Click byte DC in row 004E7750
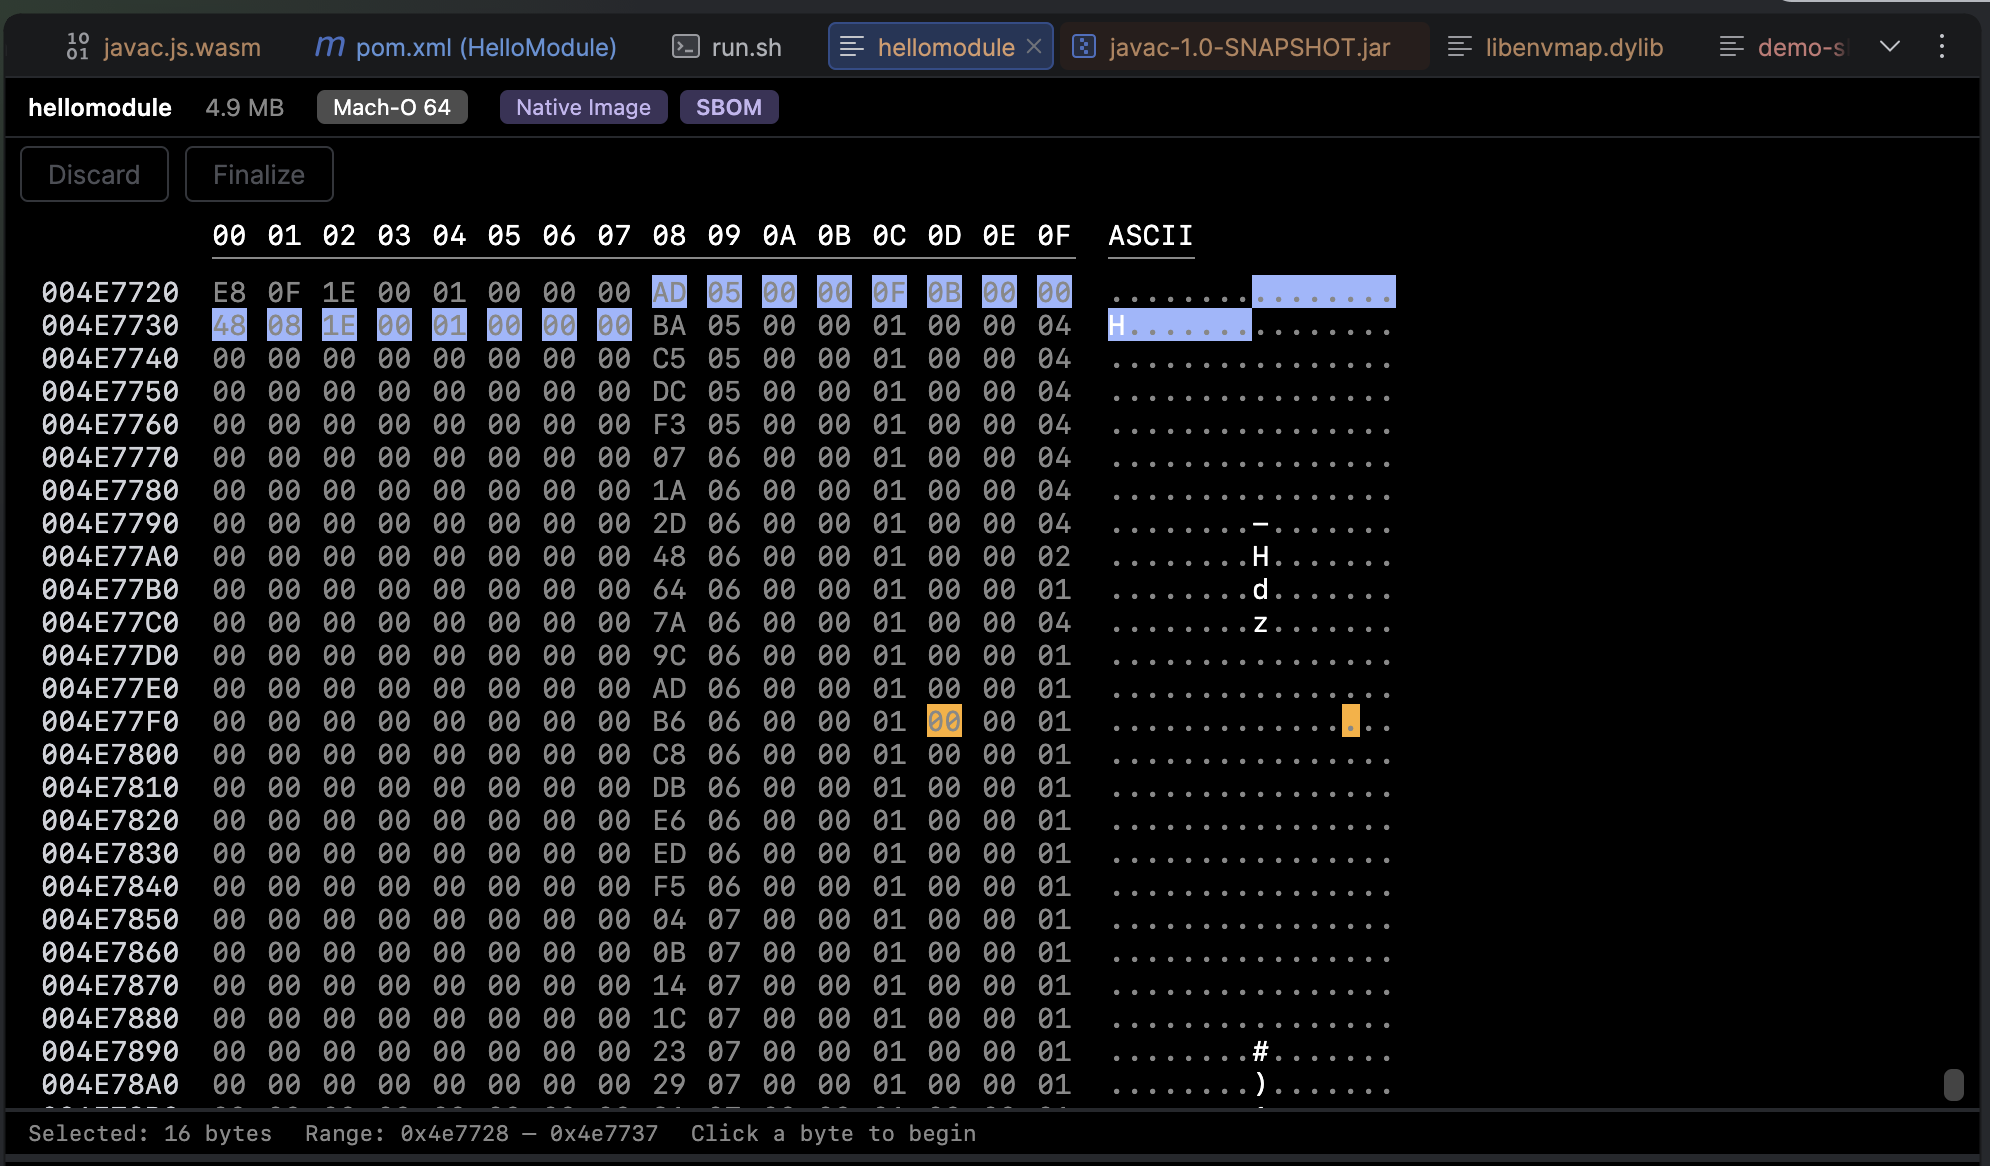 point(669,391)
